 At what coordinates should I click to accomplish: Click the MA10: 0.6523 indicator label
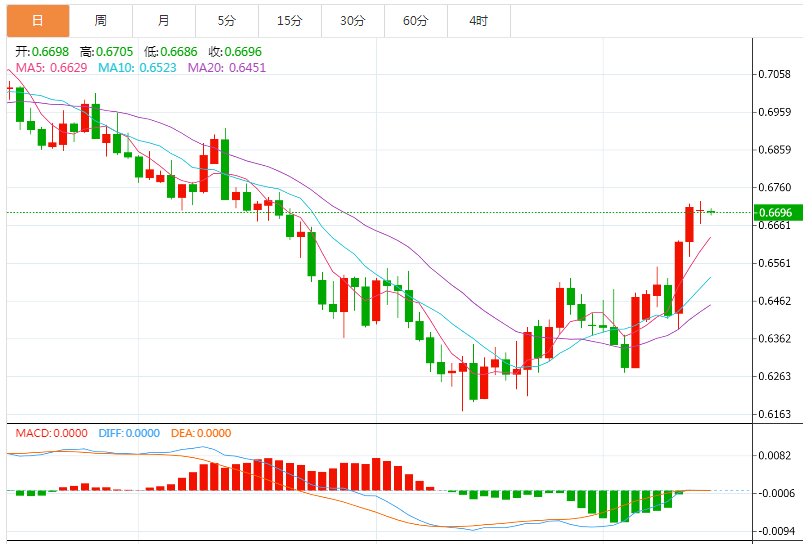(137, 68)
